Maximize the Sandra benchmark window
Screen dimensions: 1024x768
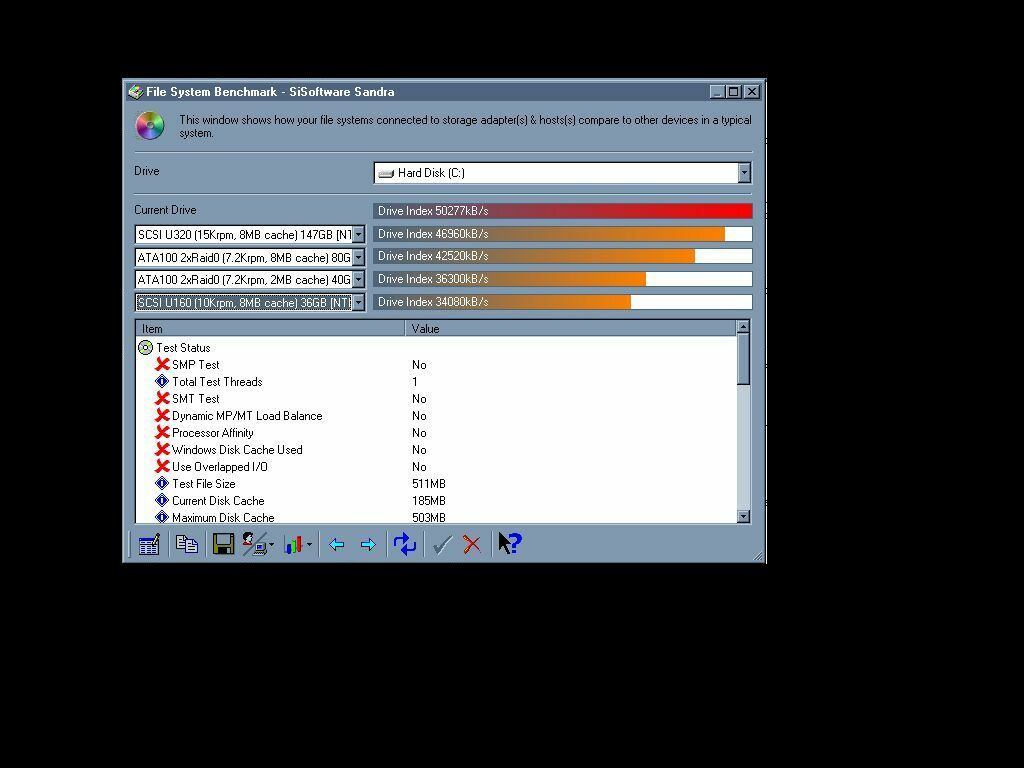pyautogui.click(x=734, y=92)
